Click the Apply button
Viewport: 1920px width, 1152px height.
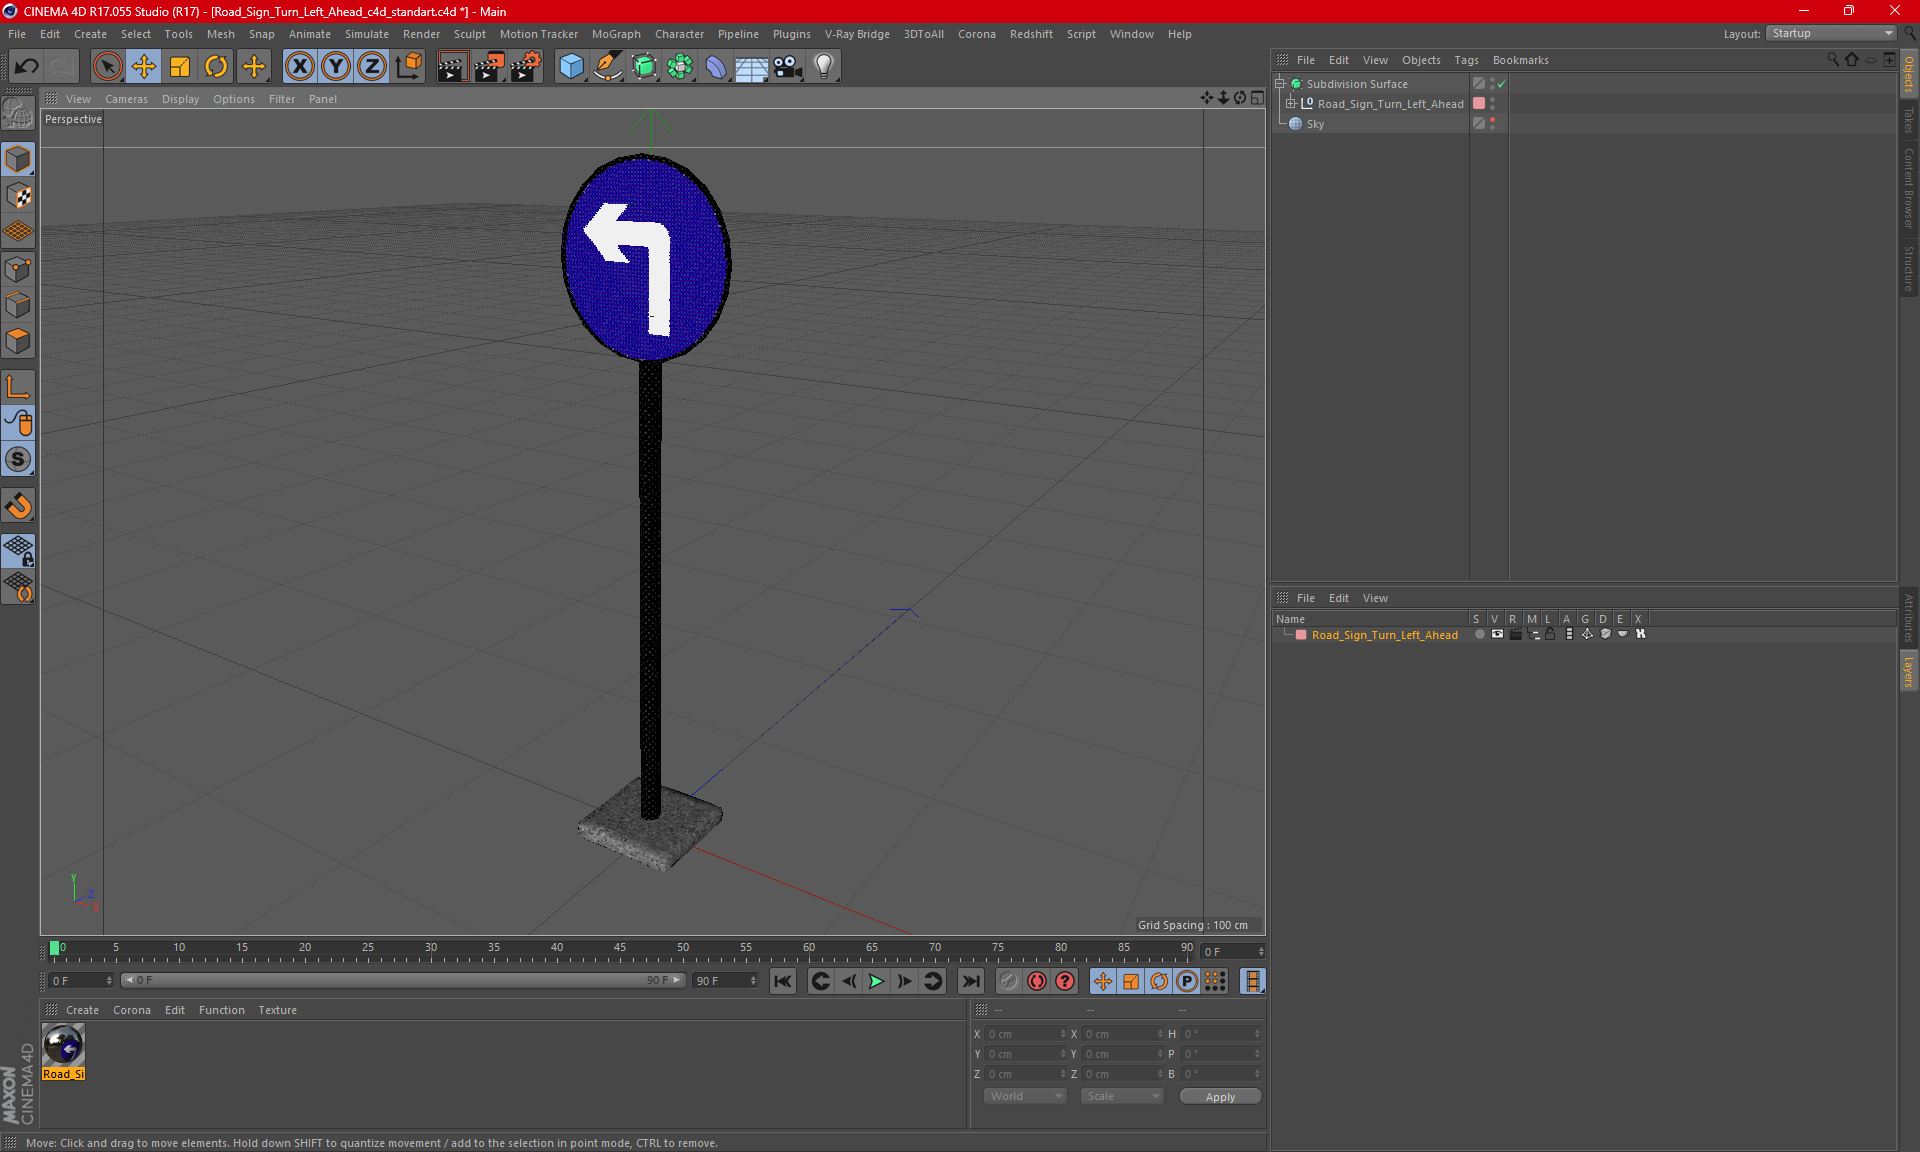[1220, 1097]
